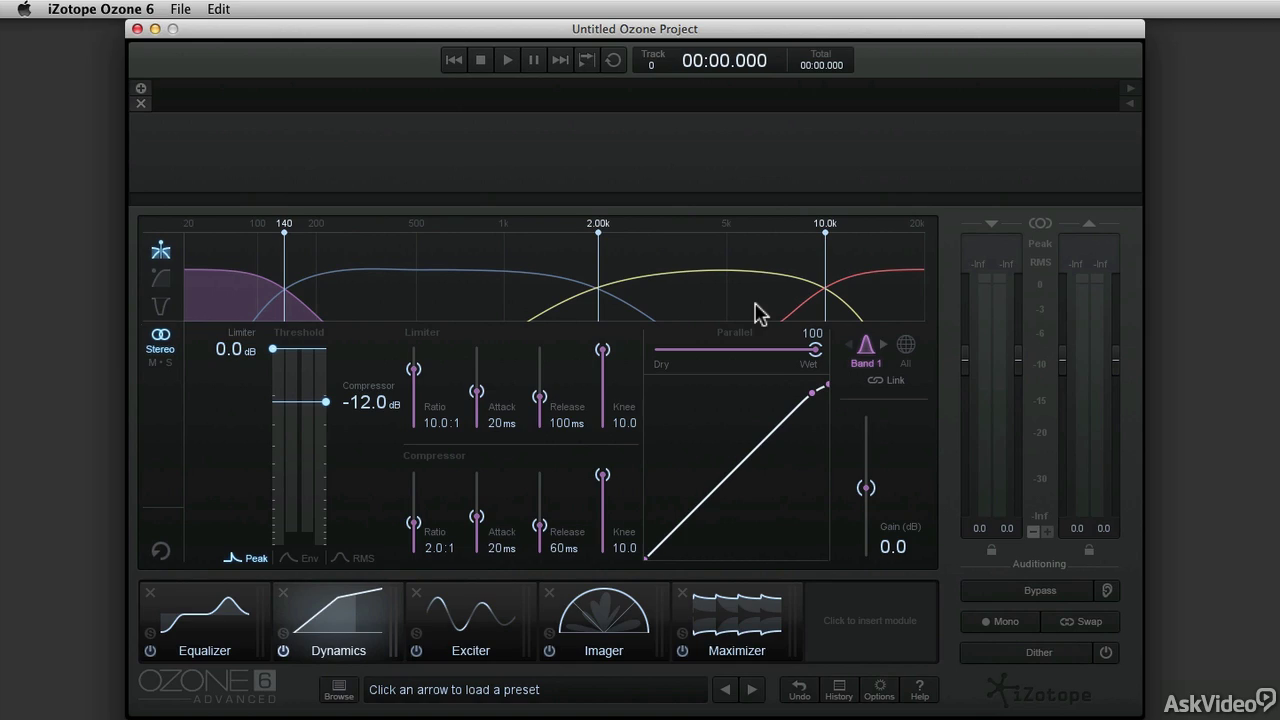Screen dimensions: 1280x720
Task: Open the Dither settings button
Action: click(1027, 653)
